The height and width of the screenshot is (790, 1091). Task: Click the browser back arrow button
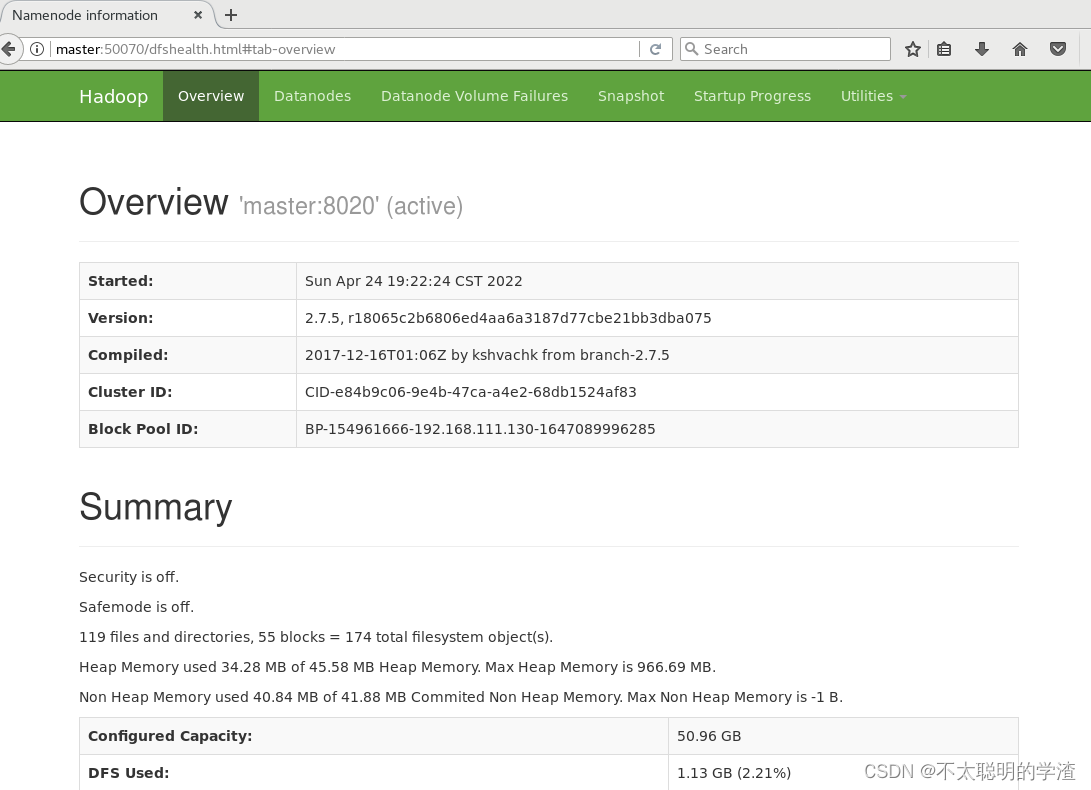click(8, 49)
